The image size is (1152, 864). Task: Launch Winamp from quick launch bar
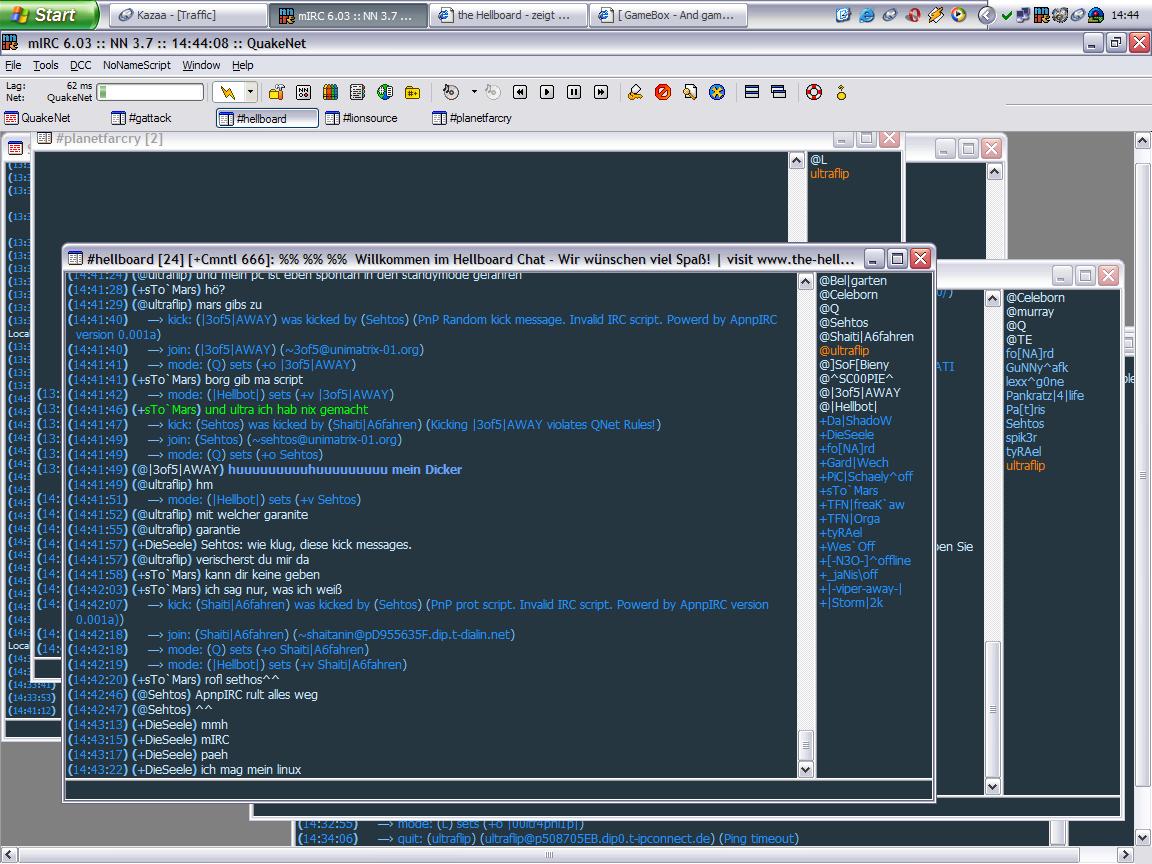tap(936, 15)
